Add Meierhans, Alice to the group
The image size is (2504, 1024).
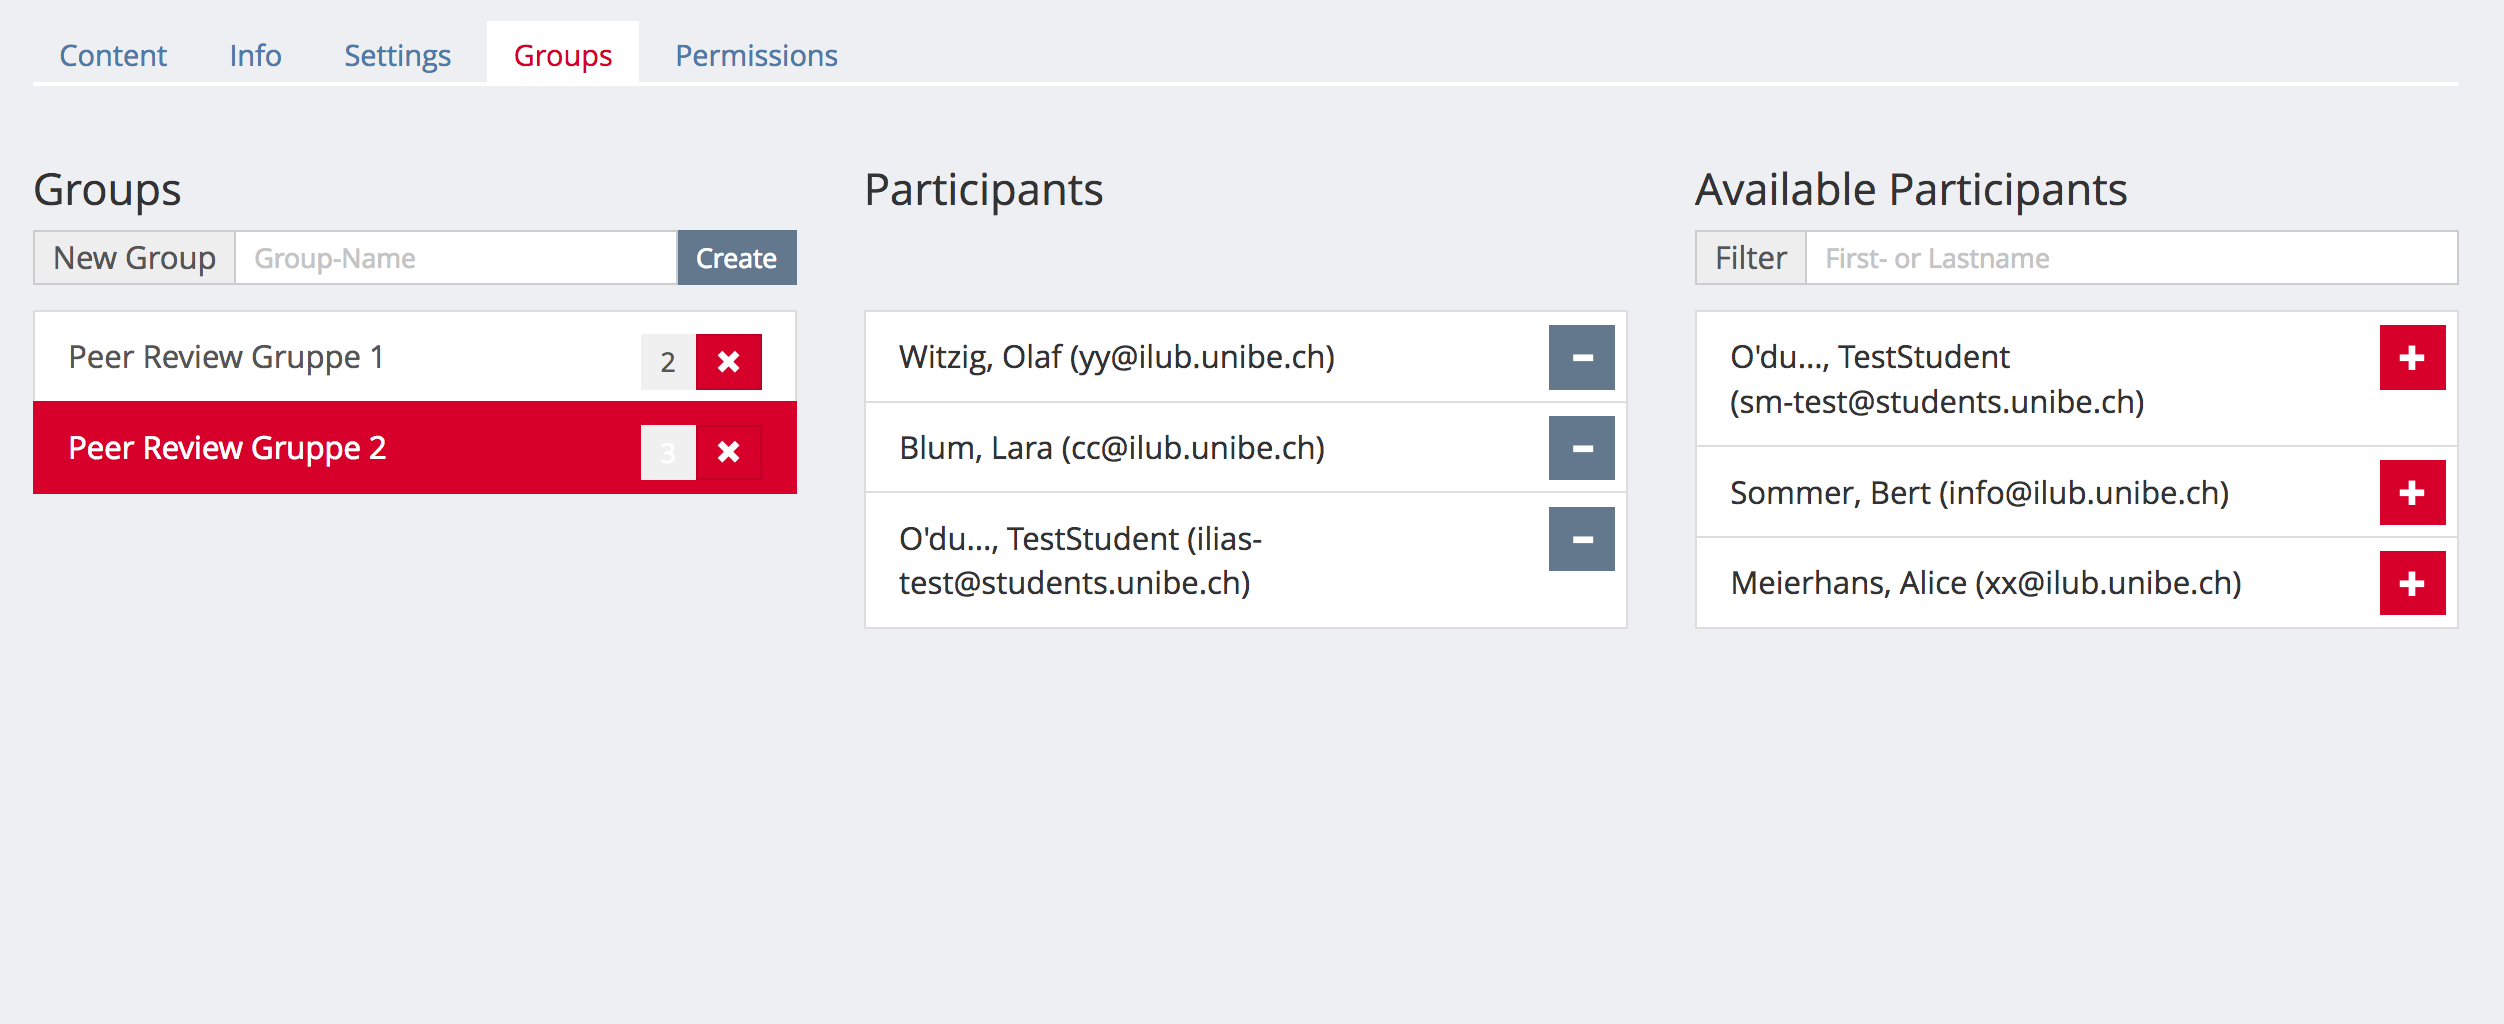point(2412,583)
